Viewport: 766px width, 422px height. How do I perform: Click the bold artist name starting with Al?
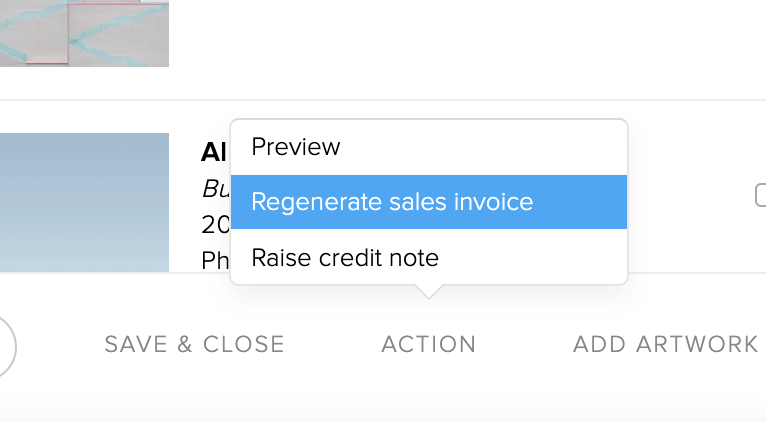[x=215, y=152]
